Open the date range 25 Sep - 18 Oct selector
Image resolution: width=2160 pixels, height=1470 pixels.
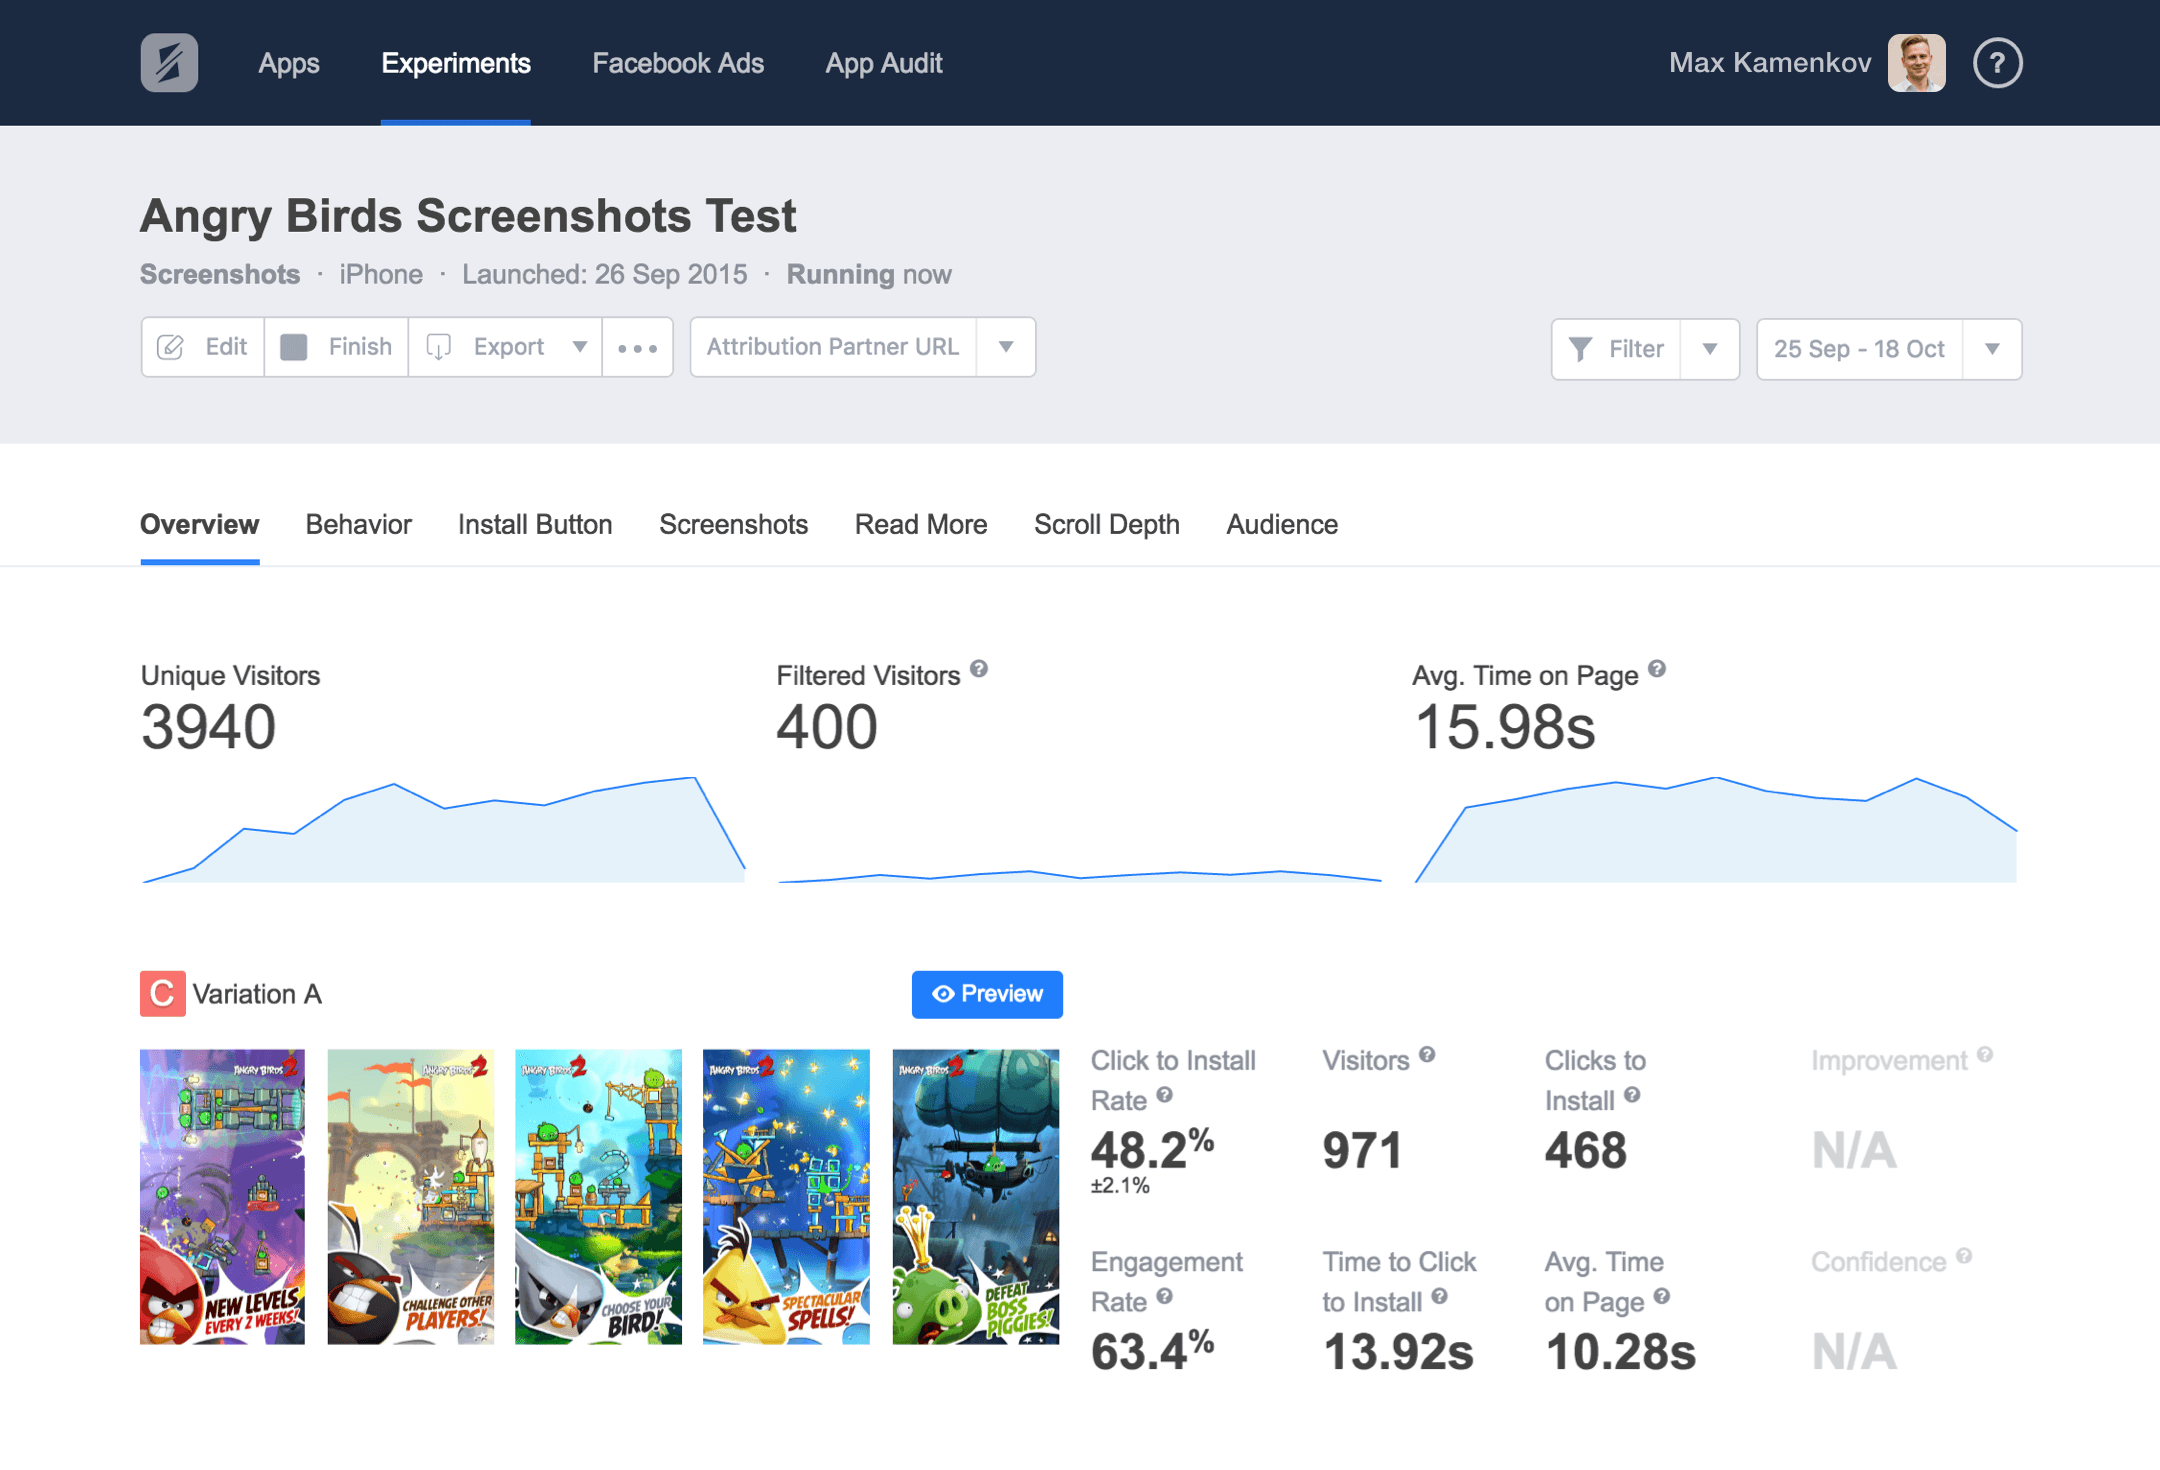1858,349
